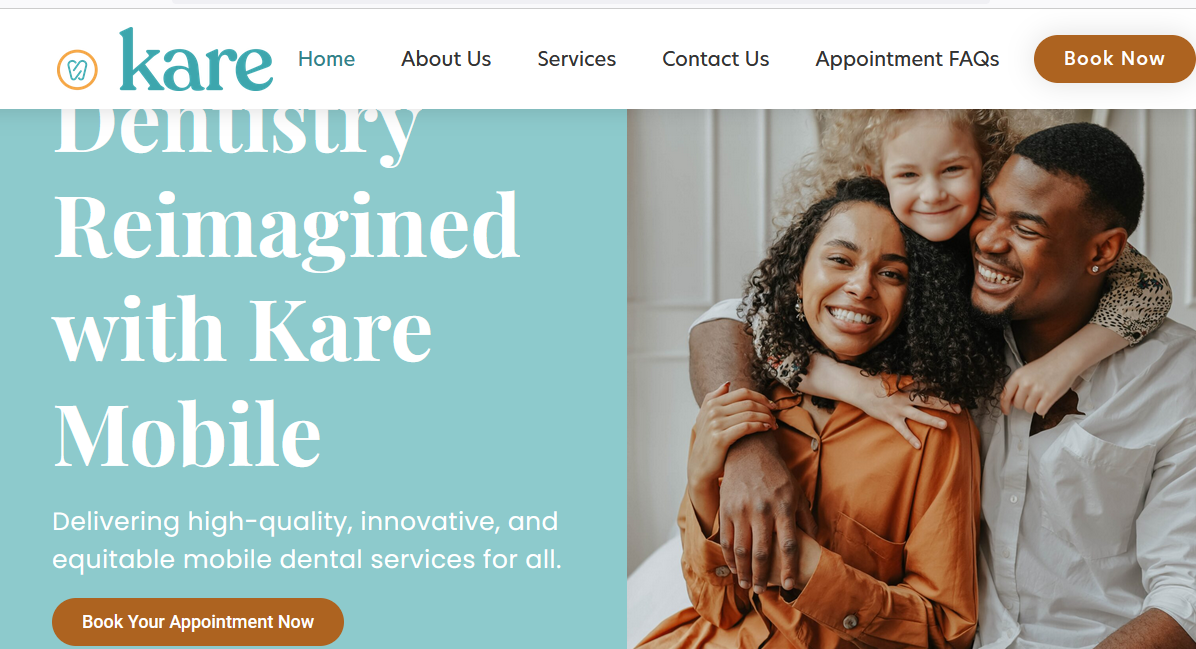
Task: Click the man in the white shirt
Action: pyautogui.click(x=1083, y=381)
